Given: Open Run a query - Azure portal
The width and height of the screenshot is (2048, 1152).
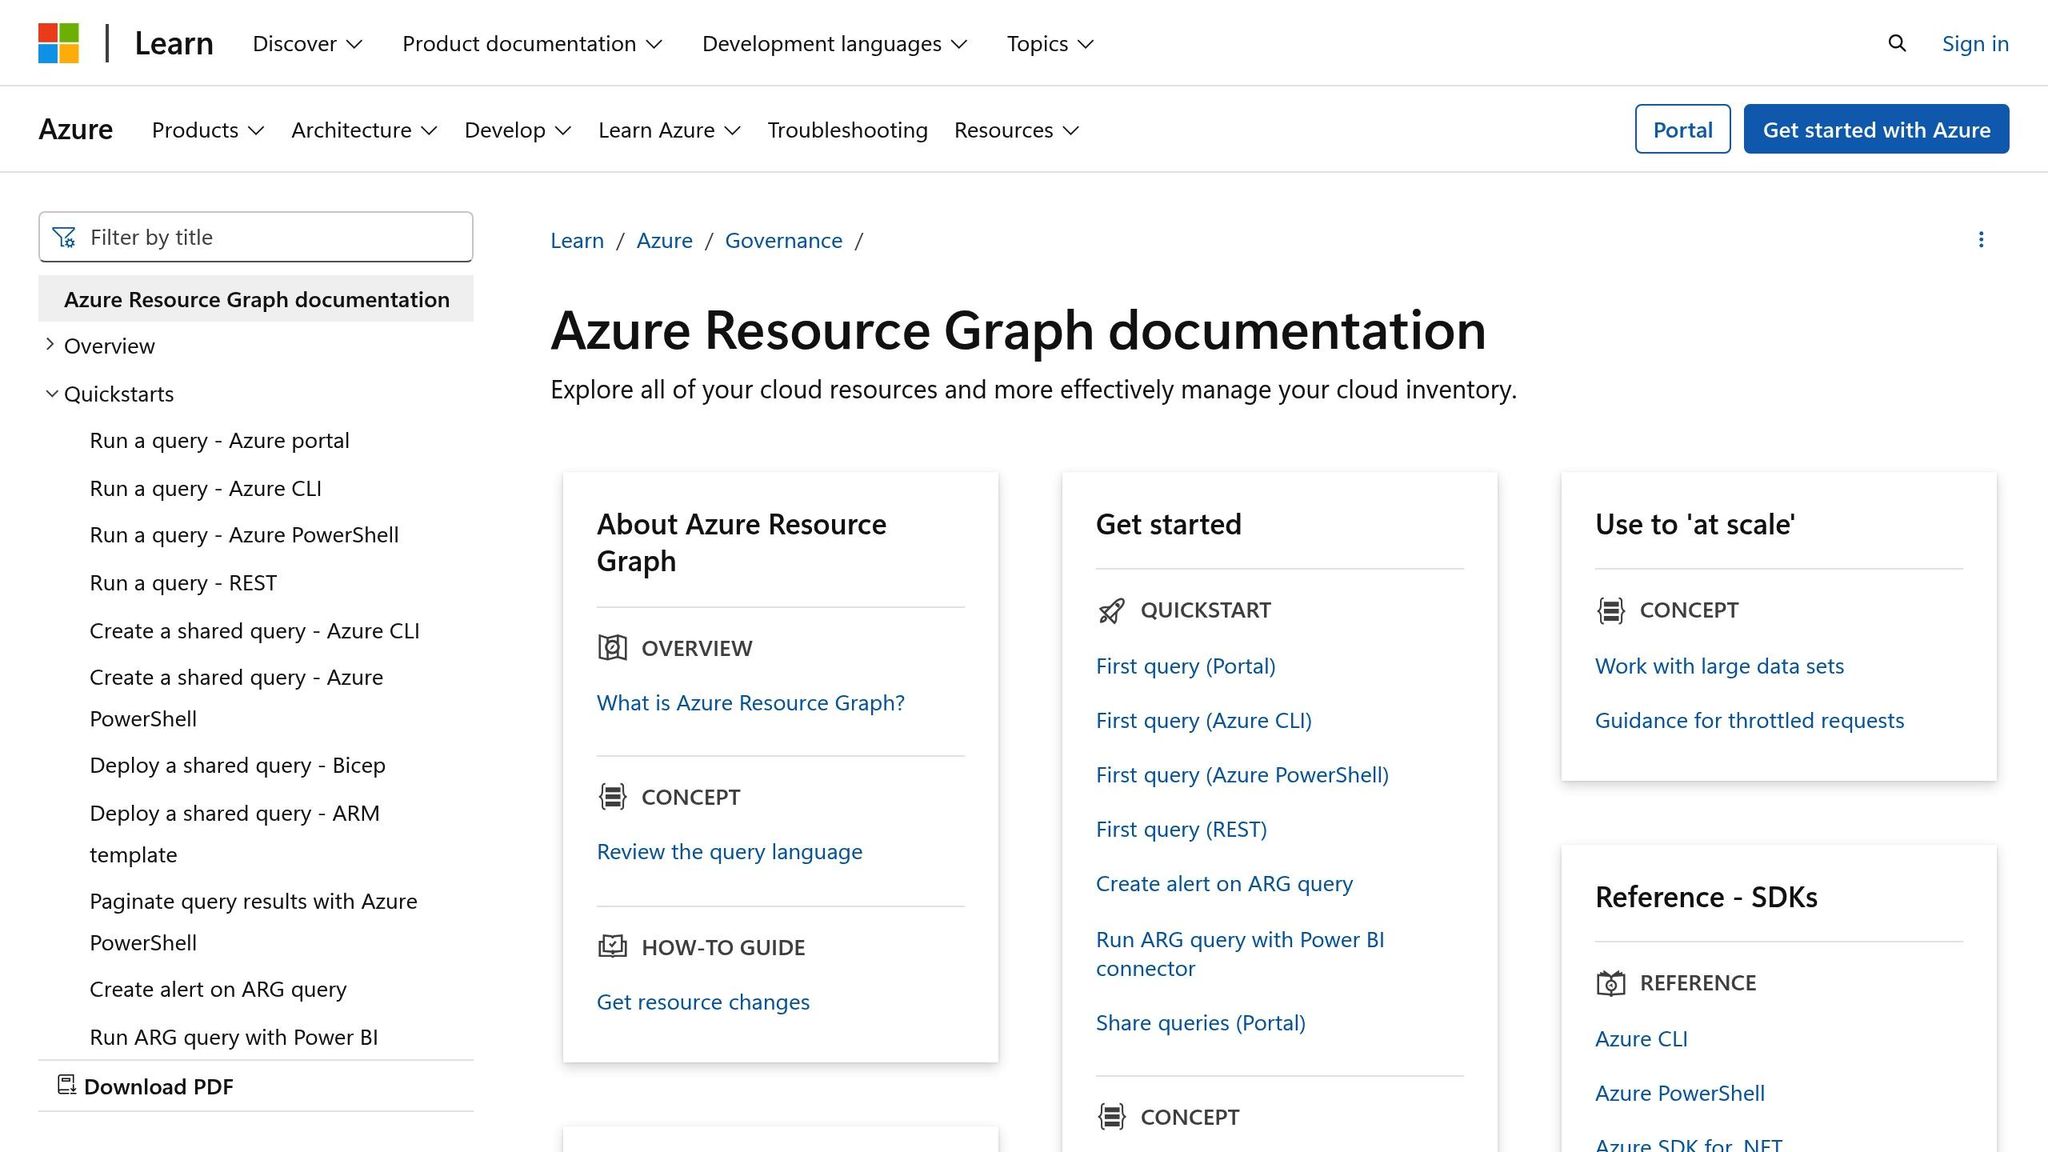Looking at the screenshot, I should pos(220,440).
